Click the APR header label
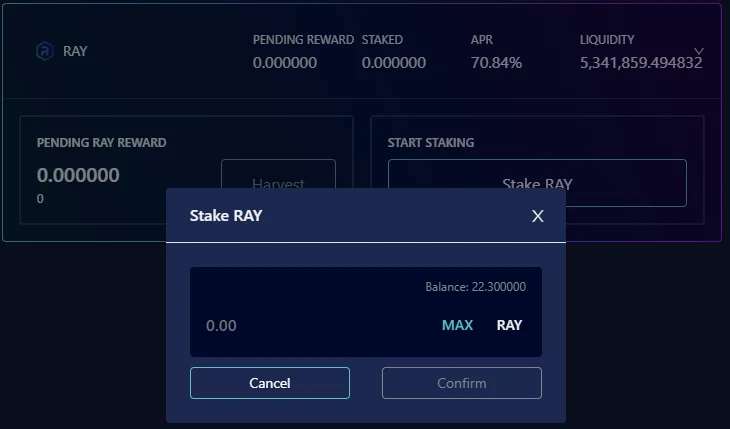 tap(481, 40)
